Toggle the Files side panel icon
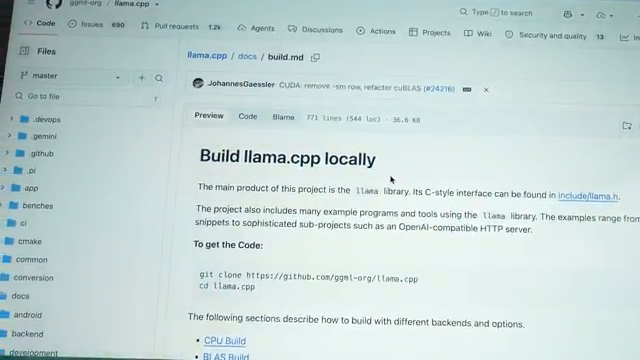Screen dimensions: 640x360 tap(24, 51)
